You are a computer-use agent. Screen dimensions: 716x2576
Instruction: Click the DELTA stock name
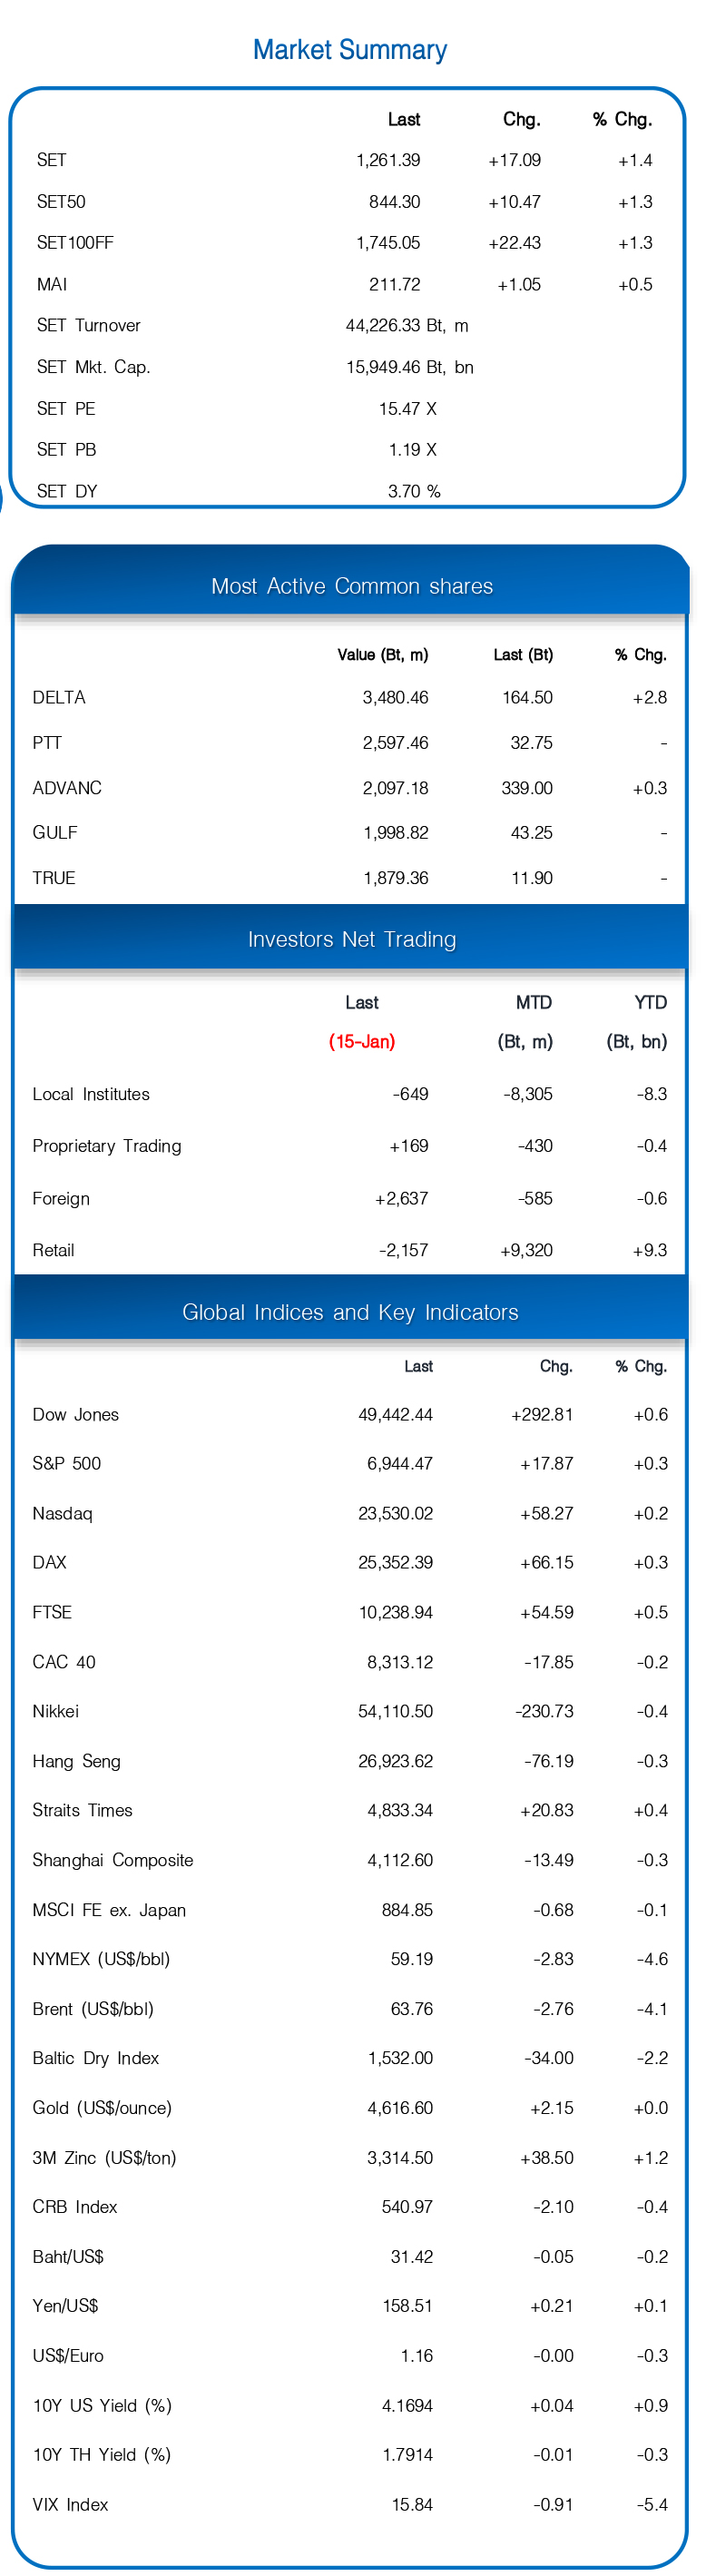(59, 697)
